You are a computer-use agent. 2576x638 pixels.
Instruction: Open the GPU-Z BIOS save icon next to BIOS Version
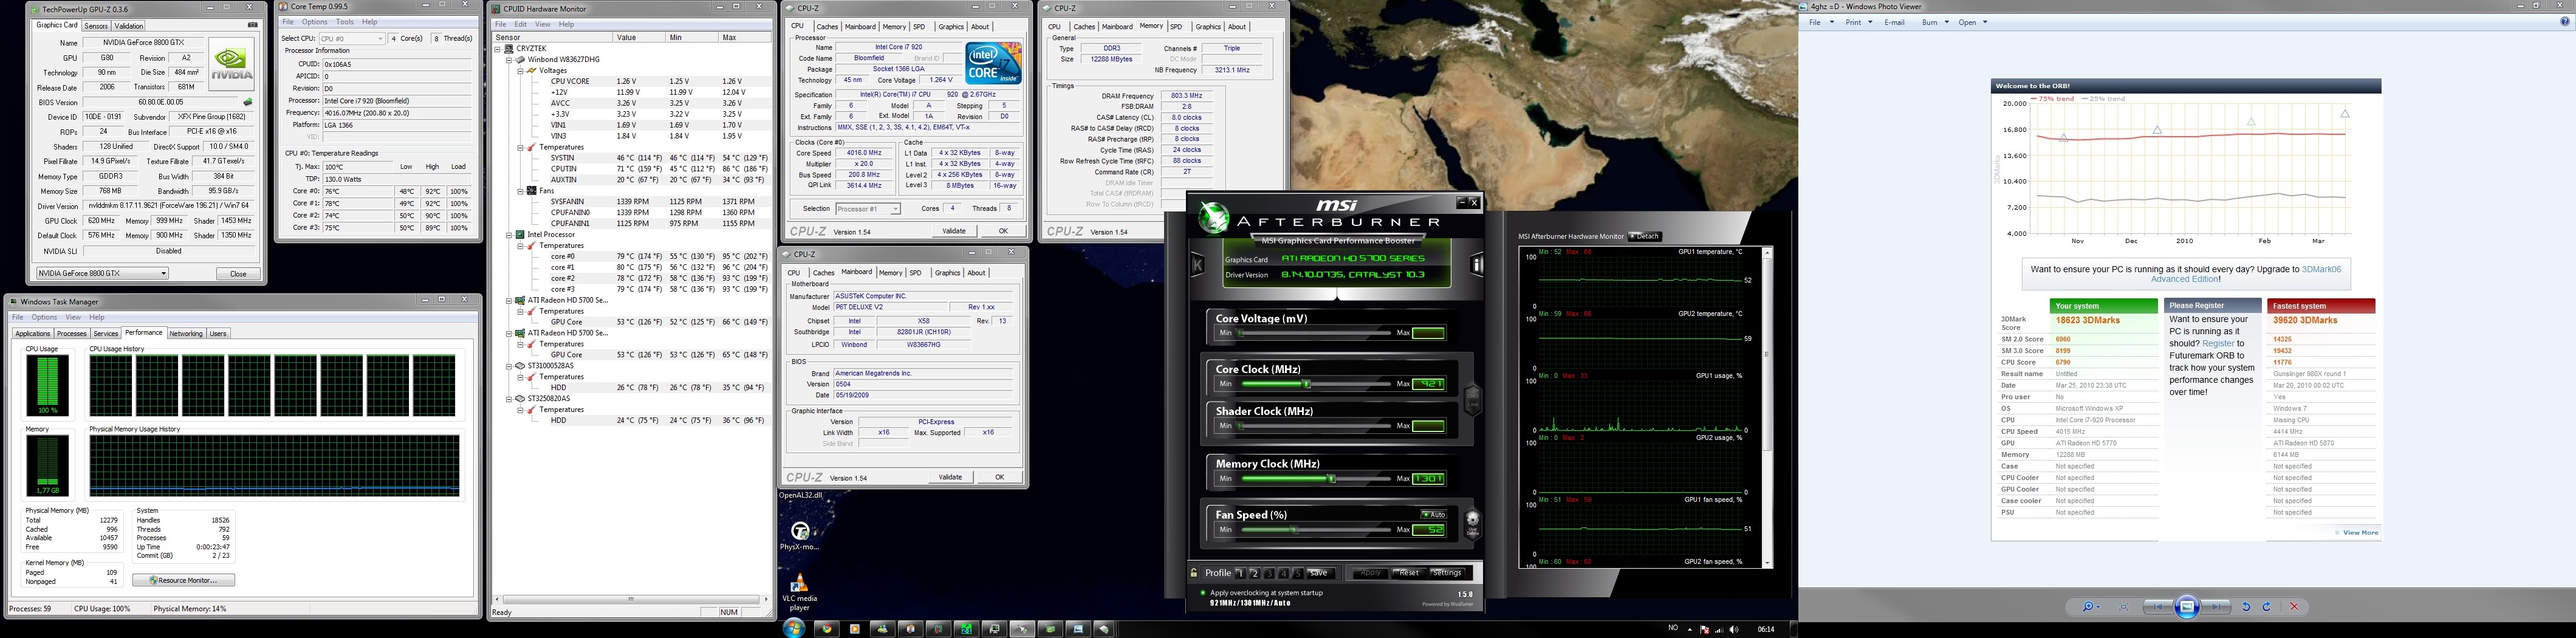(x=248, y=102)
